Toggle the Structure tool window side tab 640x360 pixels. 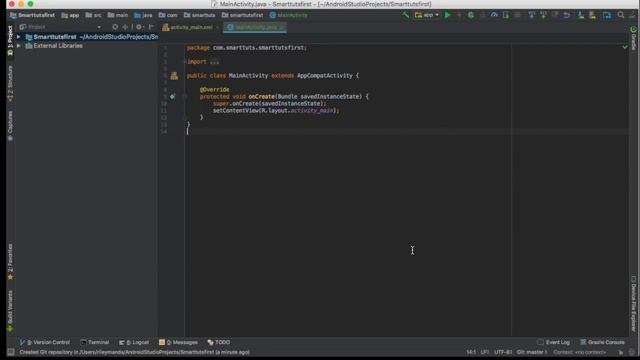point(10,83)
